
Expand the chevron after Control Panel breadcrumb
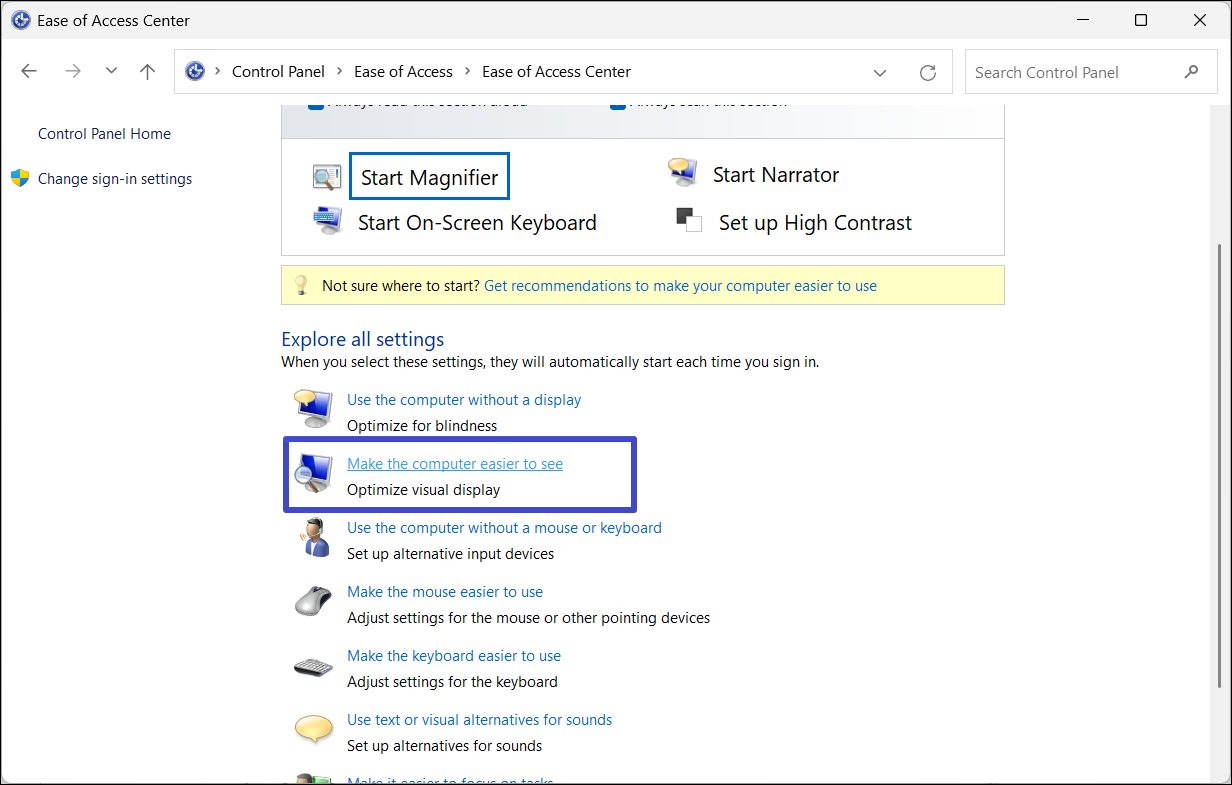pos(340,72)
